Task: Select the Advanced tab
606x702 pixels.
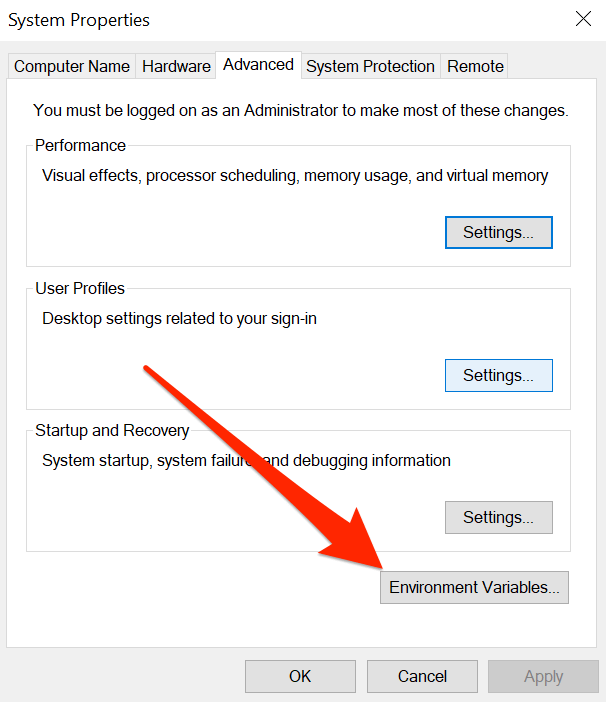Action: tap(258, 64)
